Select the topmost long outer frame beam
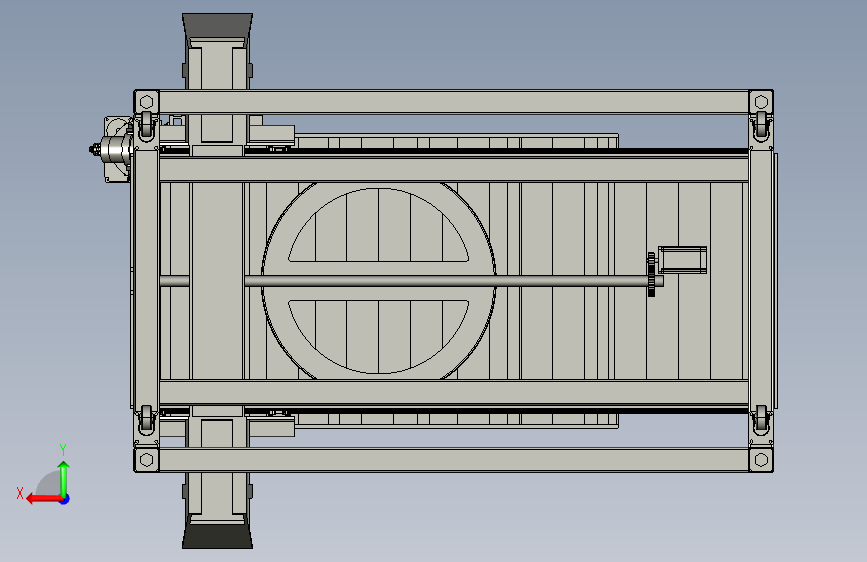The image size is (867, 562). click(453, 102)
